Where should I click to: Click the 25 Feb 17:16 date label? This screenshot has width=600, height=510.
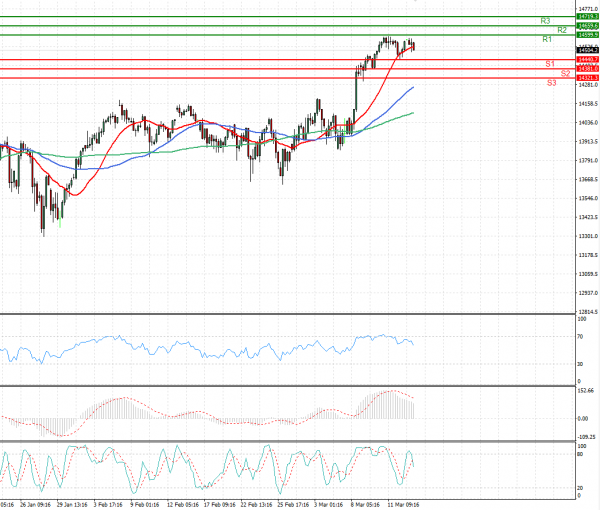point(293,505)
